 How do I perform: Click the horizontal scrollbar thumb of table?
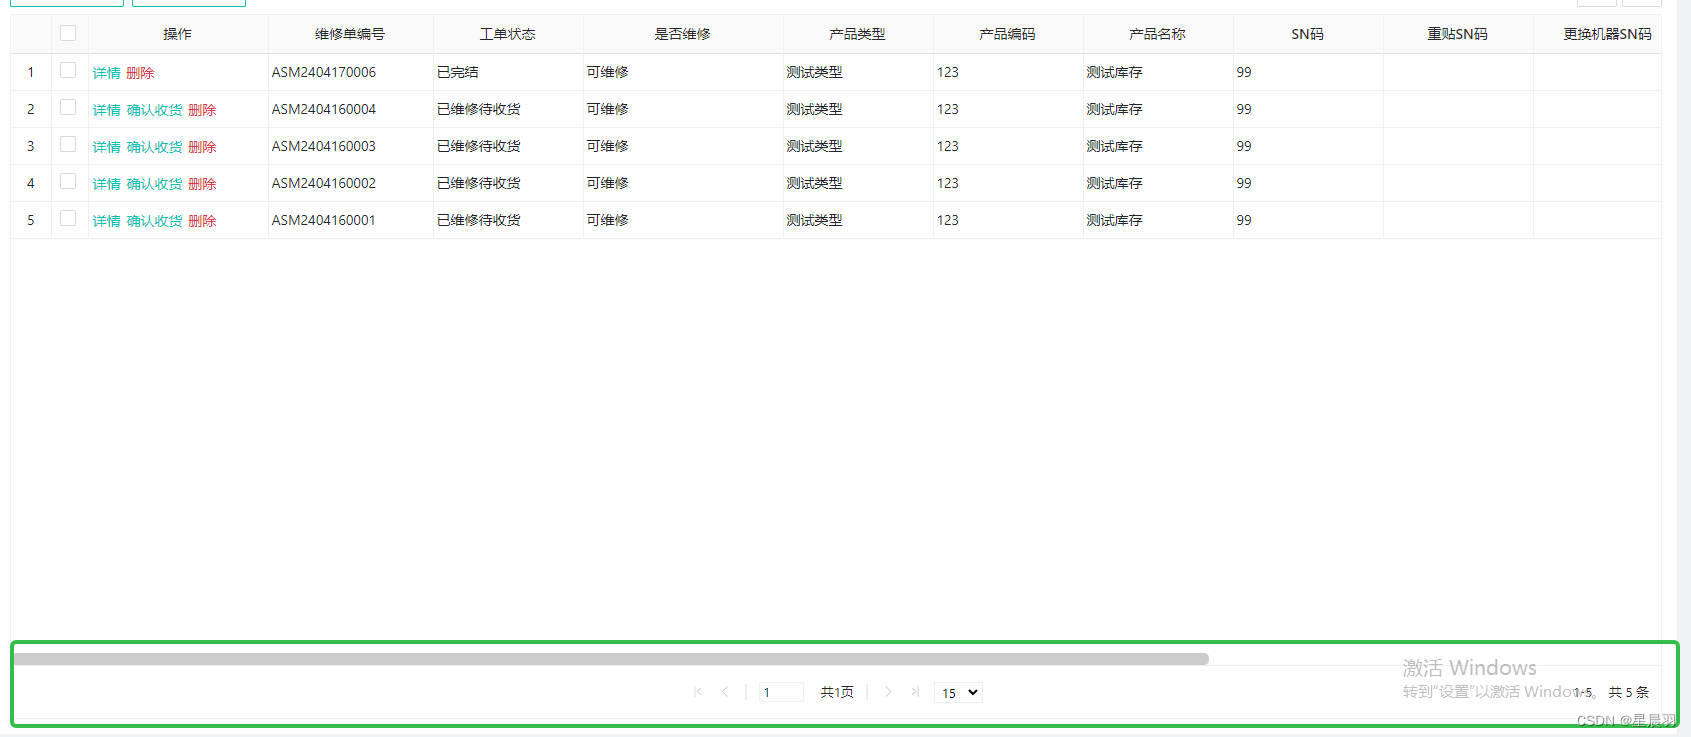(x=611, y=659)
